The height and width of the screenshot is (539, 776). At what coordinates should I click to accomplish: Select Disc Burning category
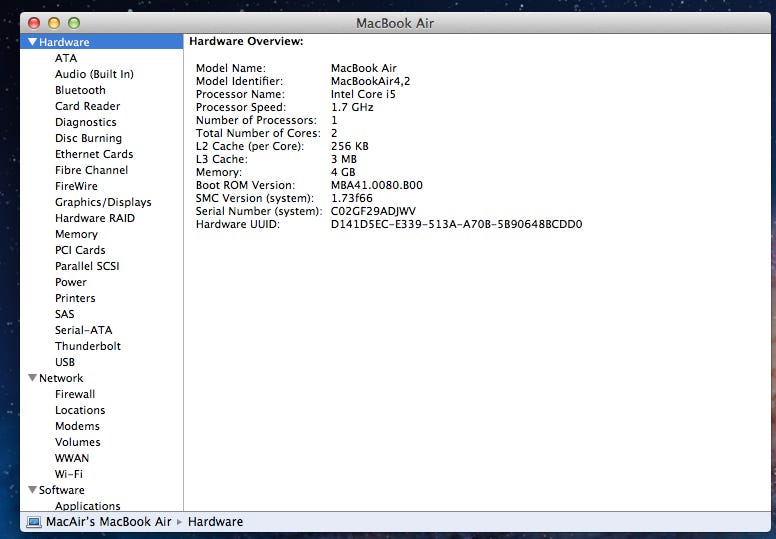(x=88, y=138)
